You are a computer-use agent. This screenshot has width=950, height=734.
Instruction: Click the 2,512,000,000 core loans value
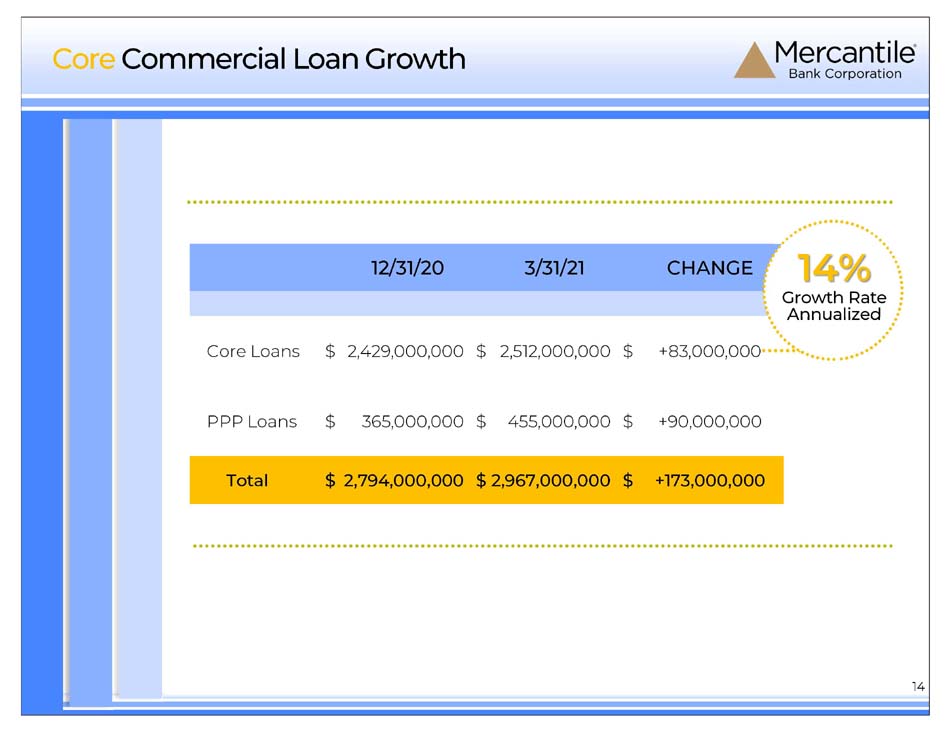coord(555,352)
